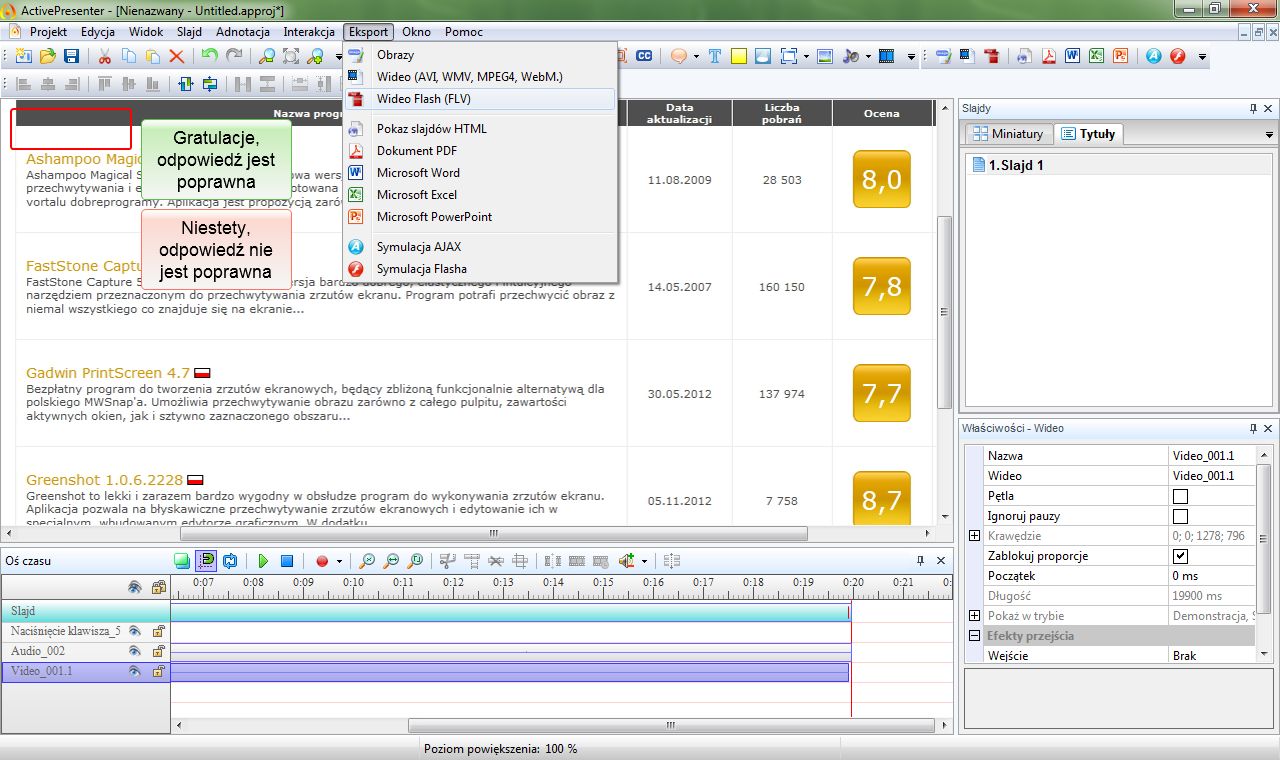Enable the Ignoruj pauzy checkbox
The width and height of the screenshot is (1280, 760).
point(1180,516)
